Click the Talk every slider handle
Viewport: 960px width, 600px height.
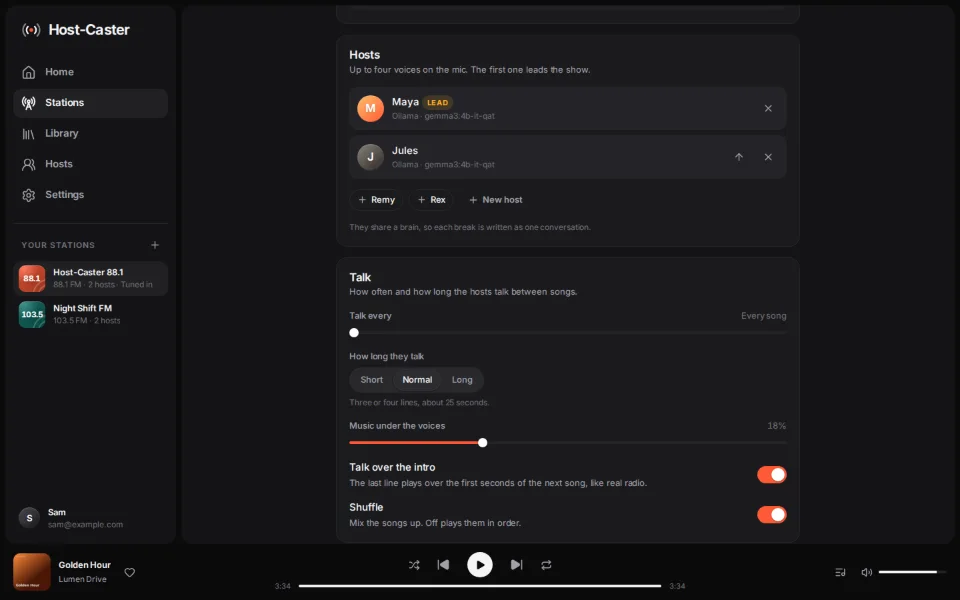tap(354, 333)
